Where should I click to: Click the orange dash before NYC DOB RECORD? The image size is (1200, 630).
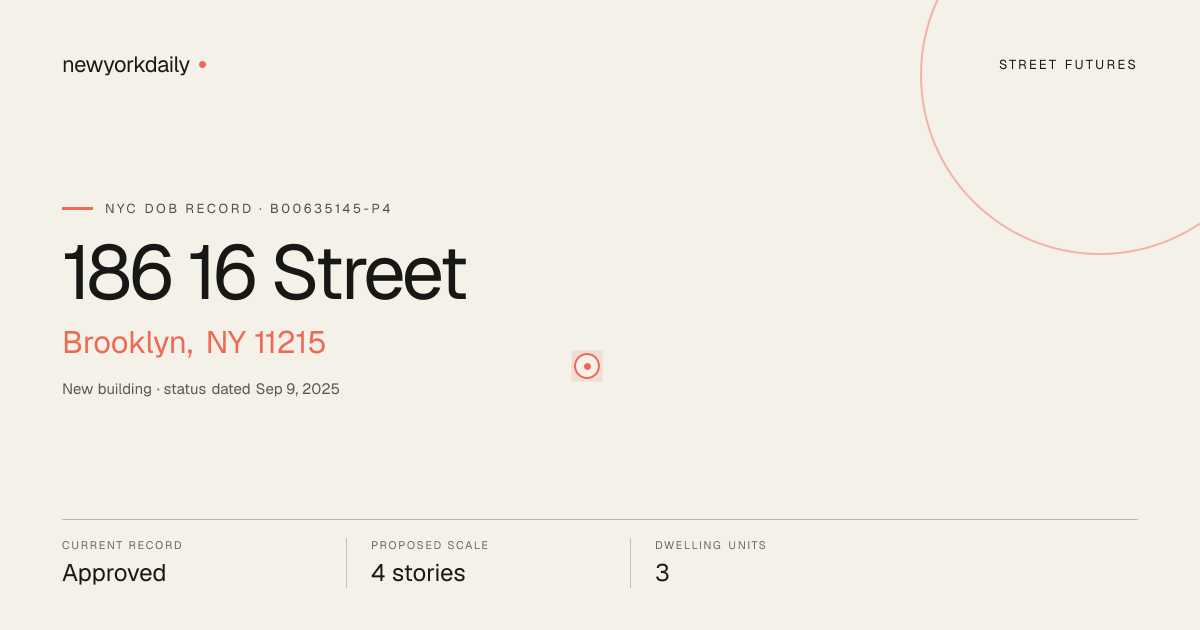[x=77, y=208]
